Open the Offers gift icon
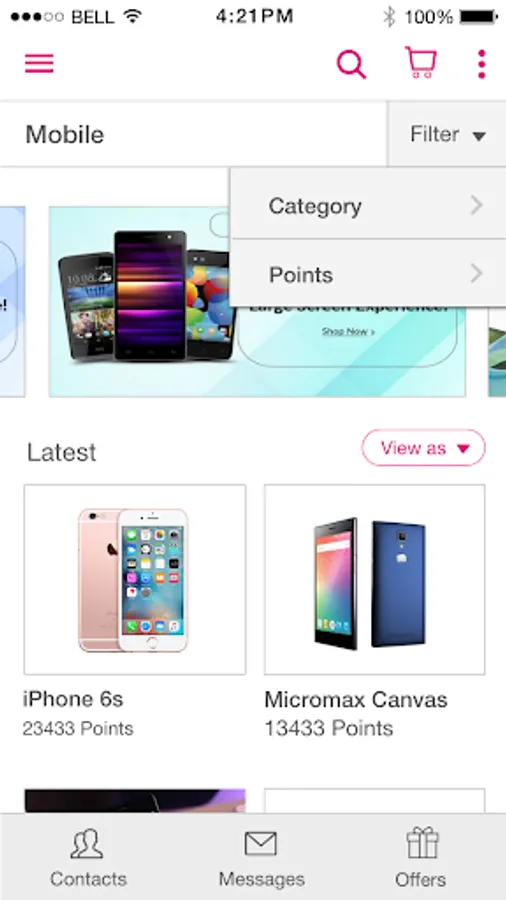 click(422, 843)
